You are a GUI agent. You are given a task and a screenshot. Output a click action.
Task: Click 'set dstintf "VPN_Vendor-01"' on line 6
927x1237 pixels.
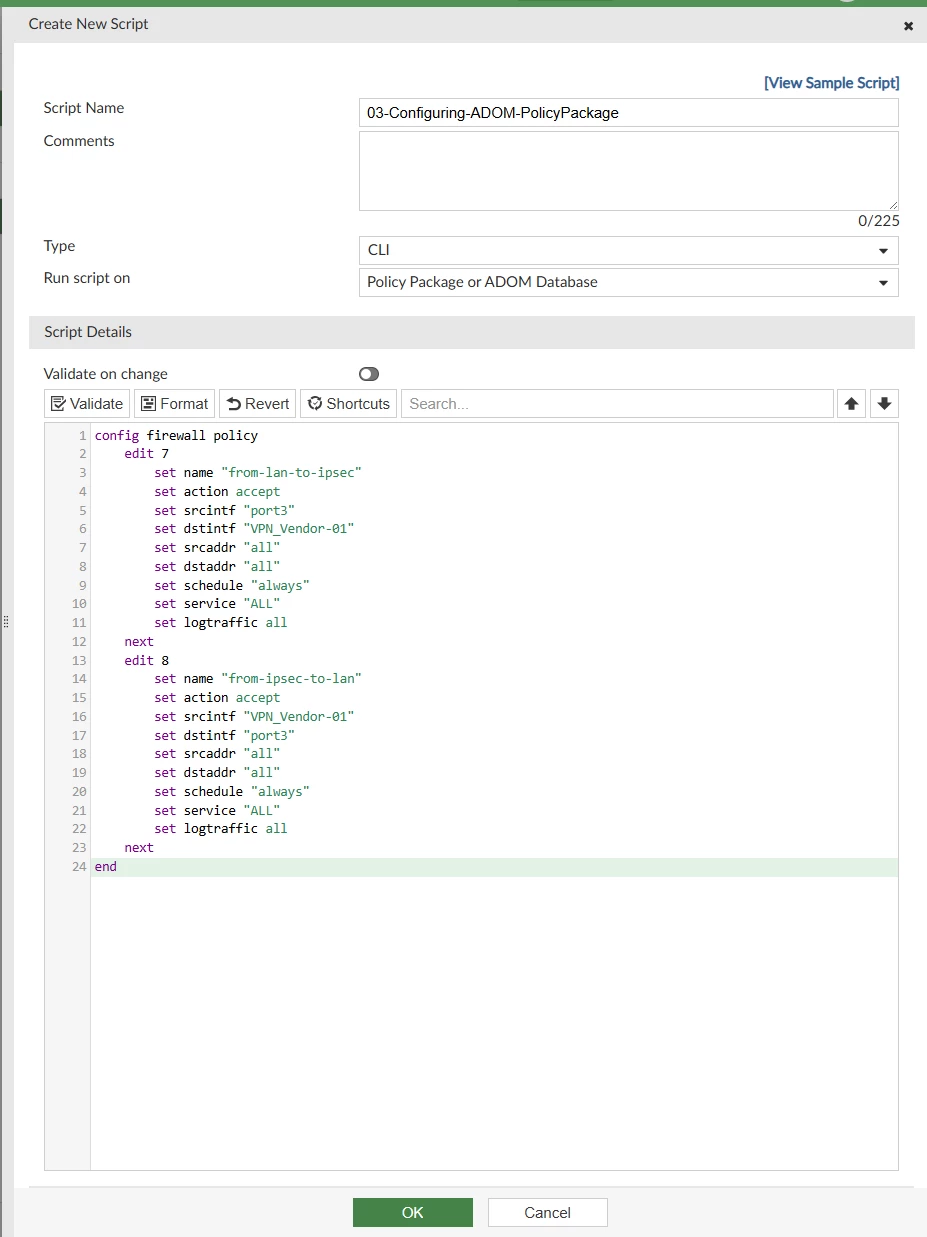click(254, 528)
